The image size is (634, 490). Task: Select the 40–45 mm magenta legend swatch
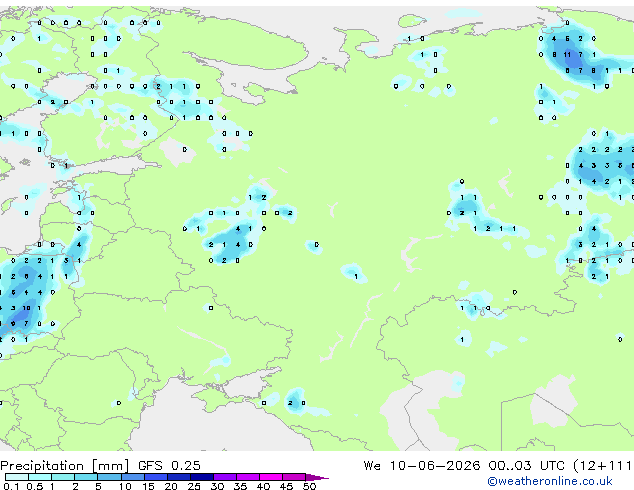pyautogui.click(x=271, y=477)
